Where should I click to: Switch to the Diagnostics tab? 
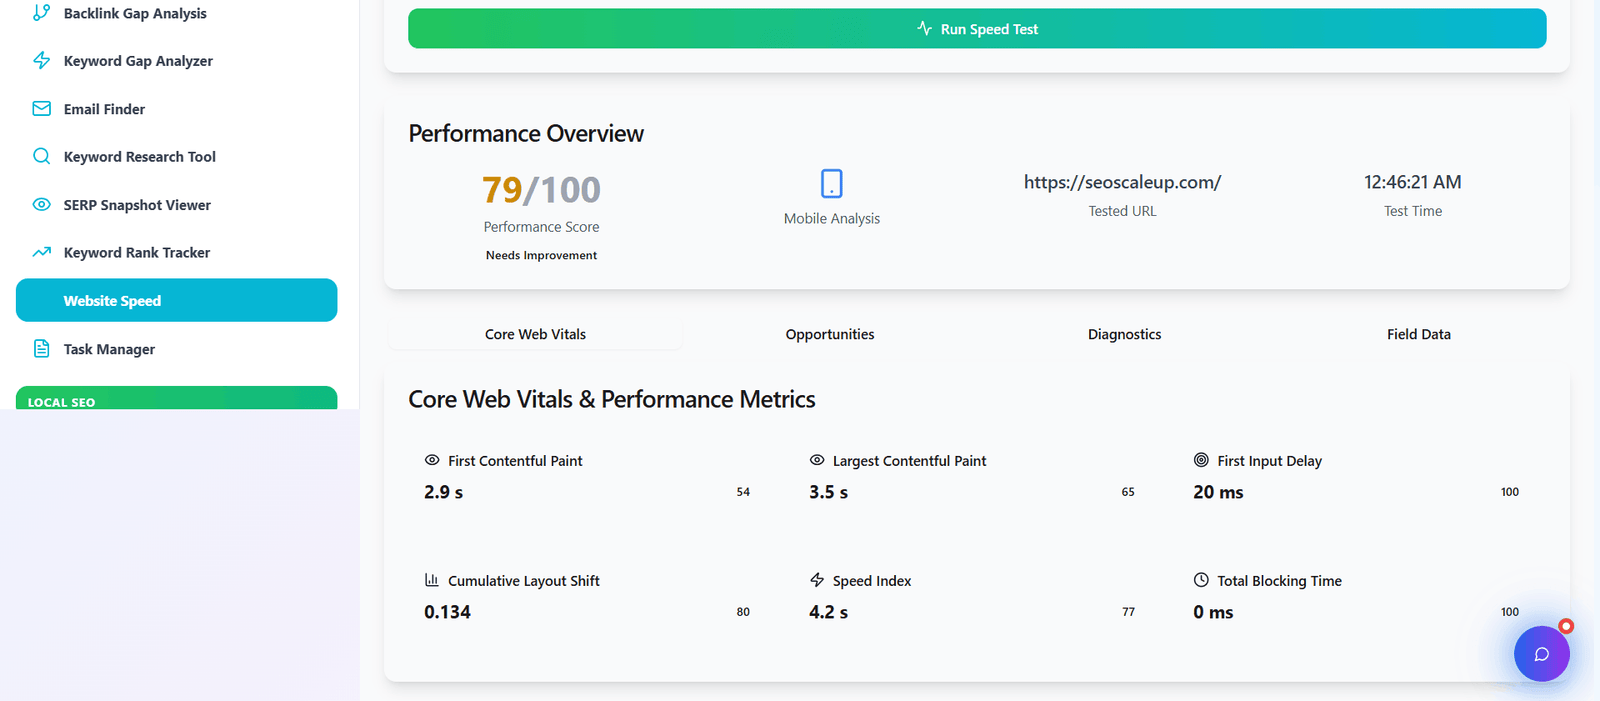click(1124, 334)
